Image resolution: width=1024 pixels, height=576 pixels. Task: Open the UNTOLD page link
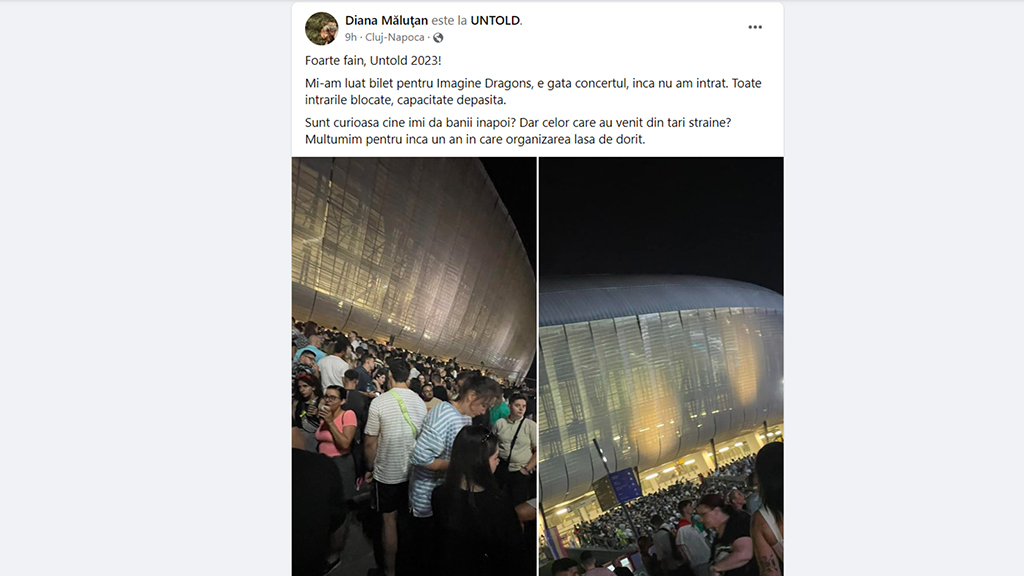click(495, 20)
